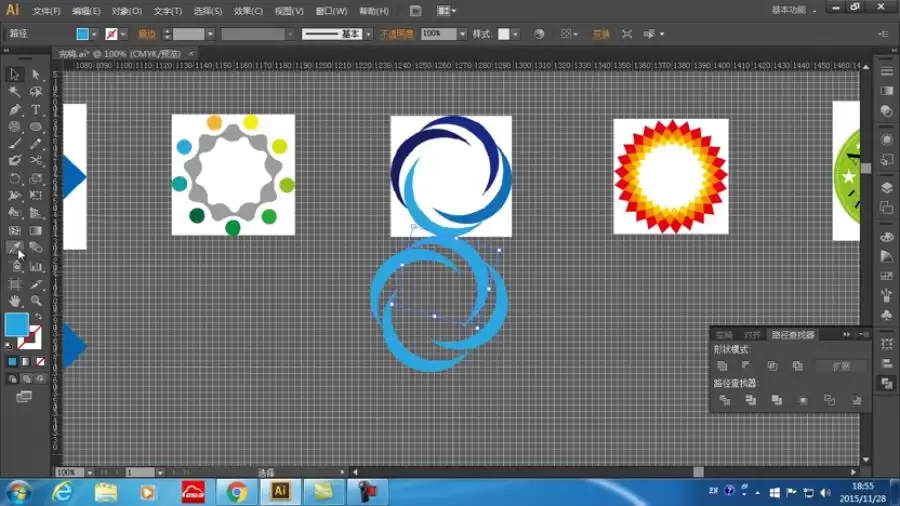Screen dimensions: 900x506
Task: Click Intersect shape mode in Pathfinder
Action: pos(772,365)
